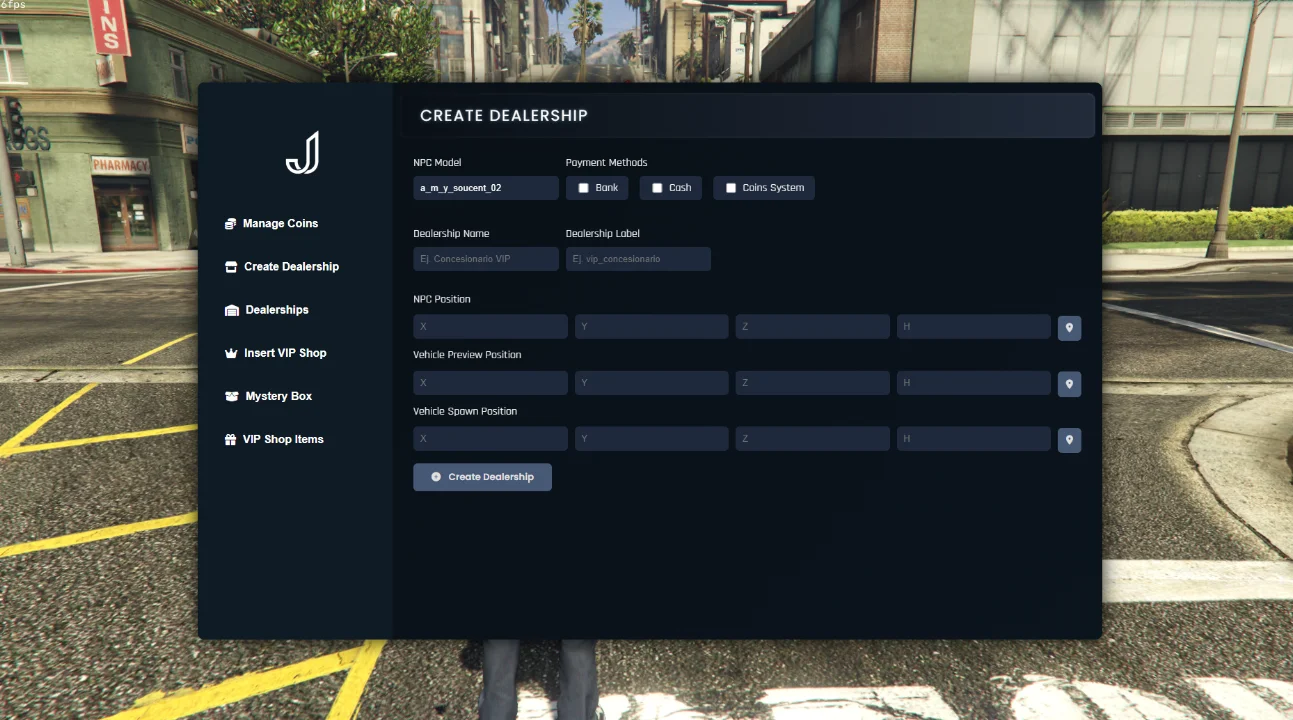
Task: Click the Create Dealership store icon
Action: click(x=231, y=267)
